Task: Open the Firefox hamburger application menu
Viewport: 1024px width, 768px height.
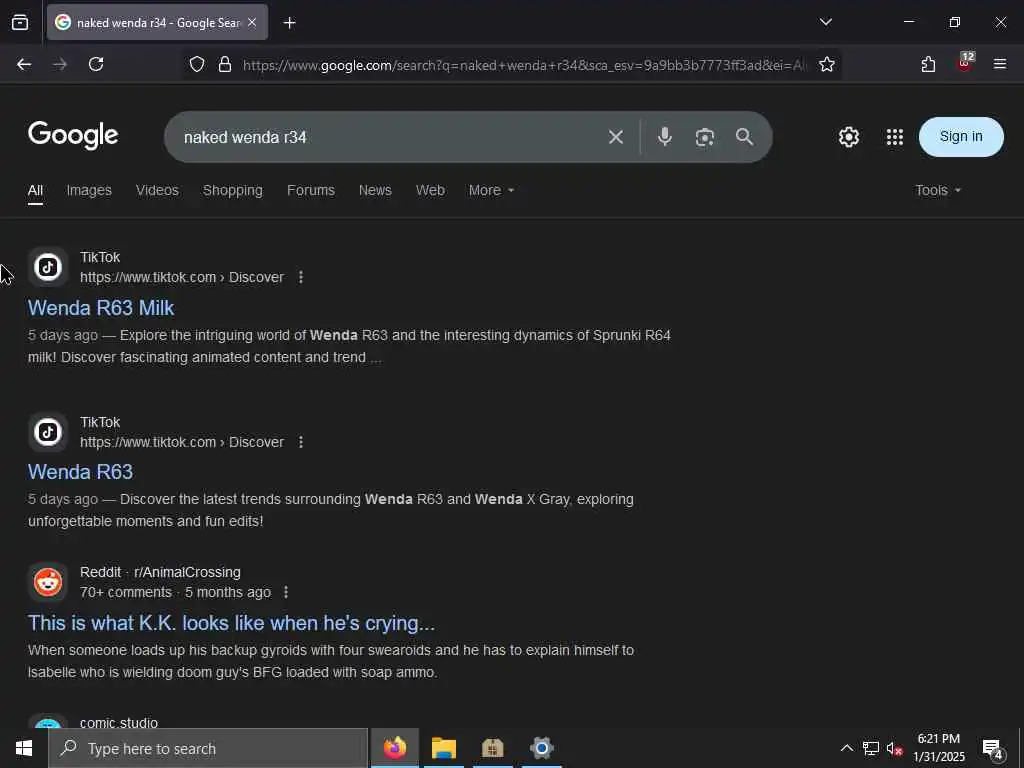Action: (1000, 64)
